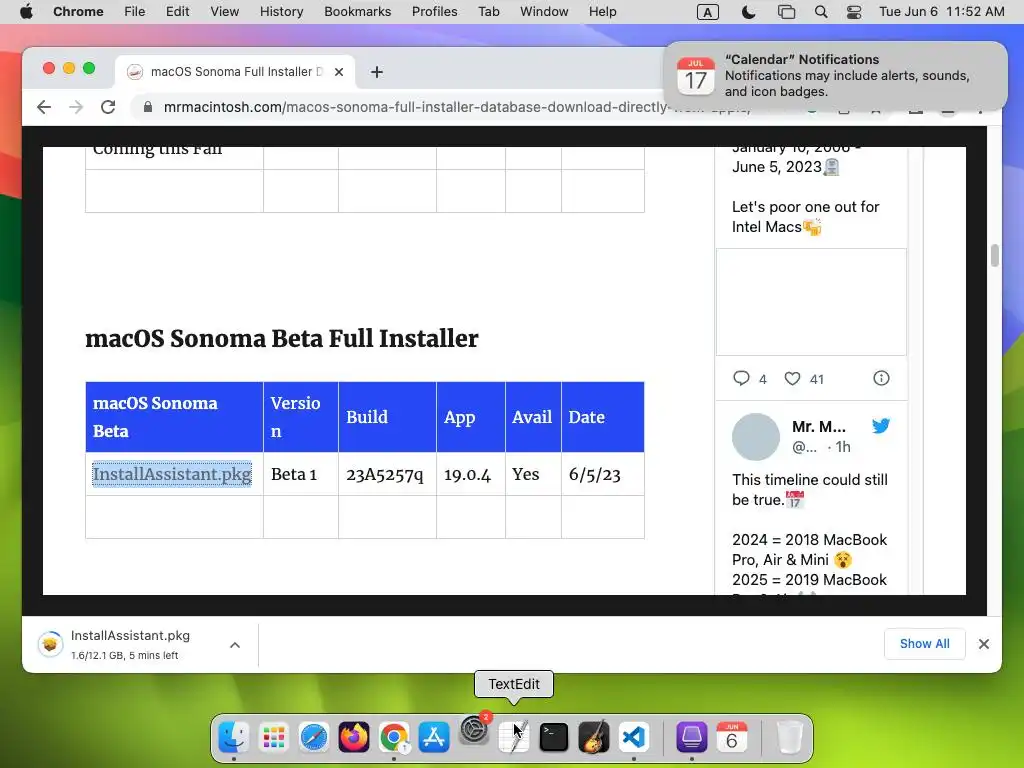Image resolution: width=1024 pixels, height=768 pixels.
Task: Open the View menu
Action: 225,12
